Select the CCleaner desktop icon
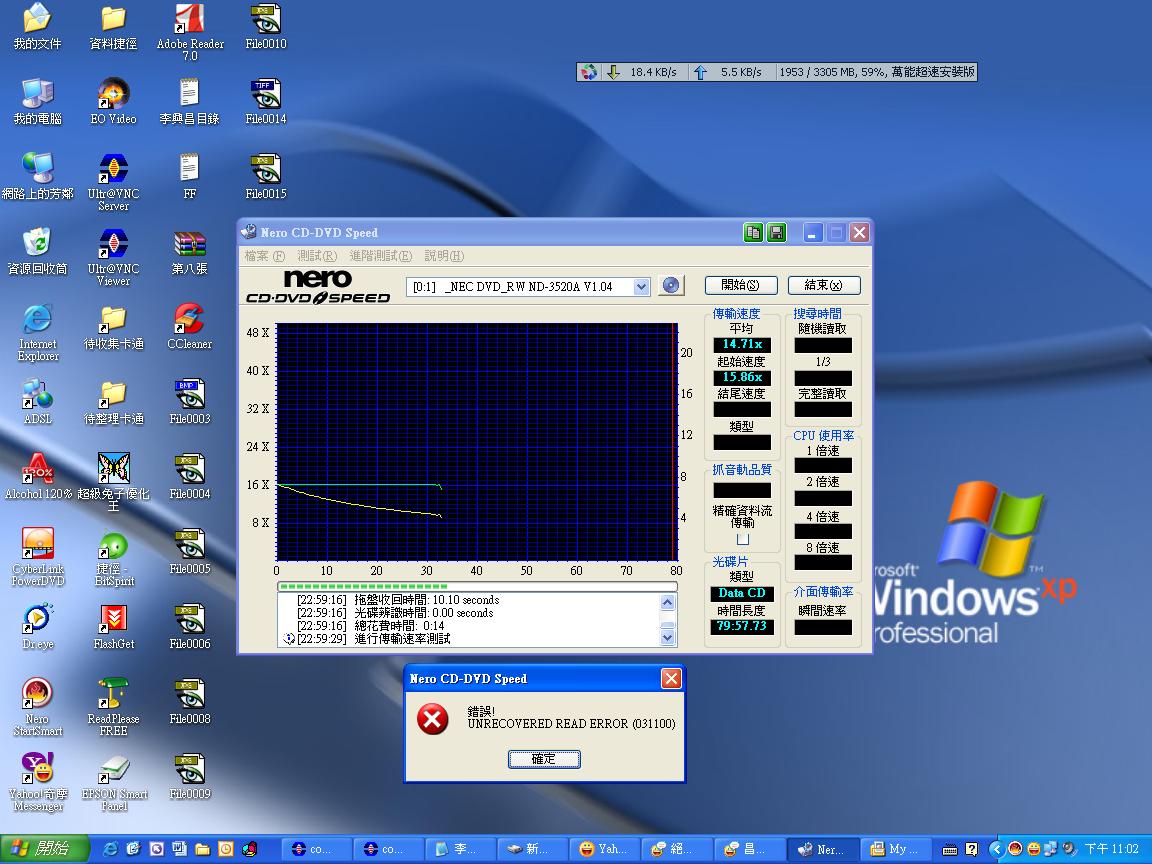 pyautogui.click(x=190, y=327)
